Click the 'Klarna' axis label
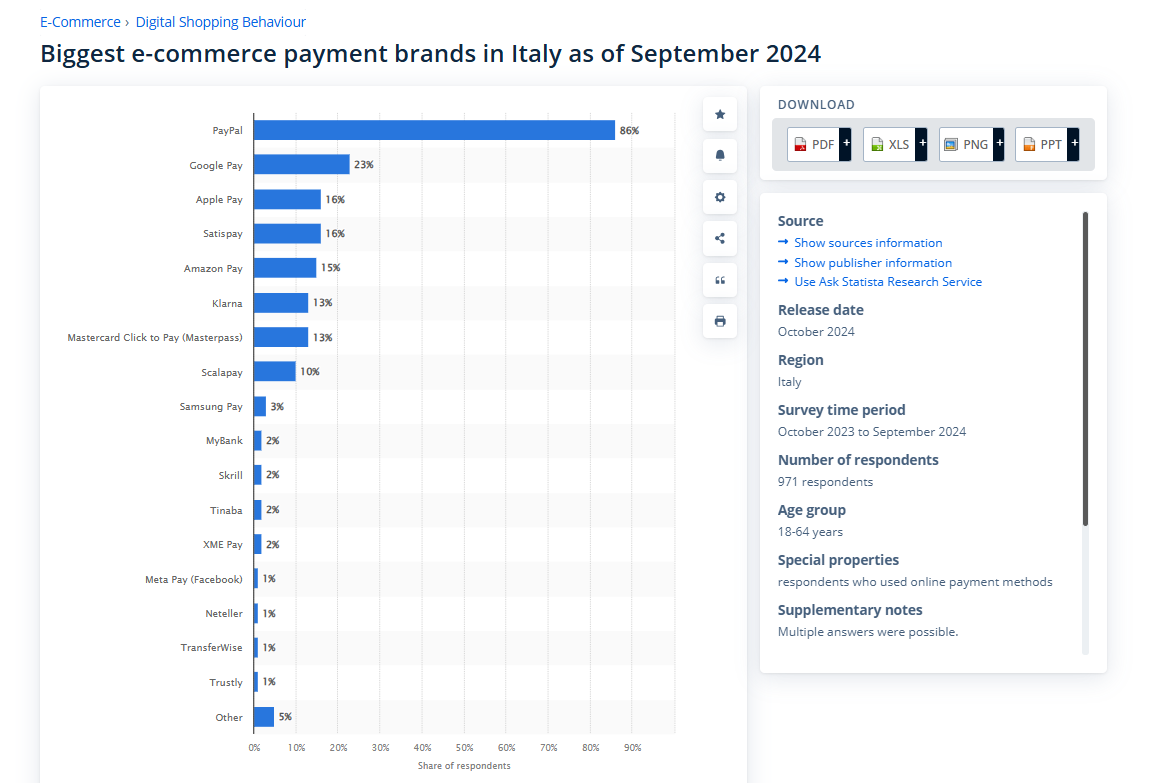The height and width of the screenshot is (783, 1149). click(227, 303)
